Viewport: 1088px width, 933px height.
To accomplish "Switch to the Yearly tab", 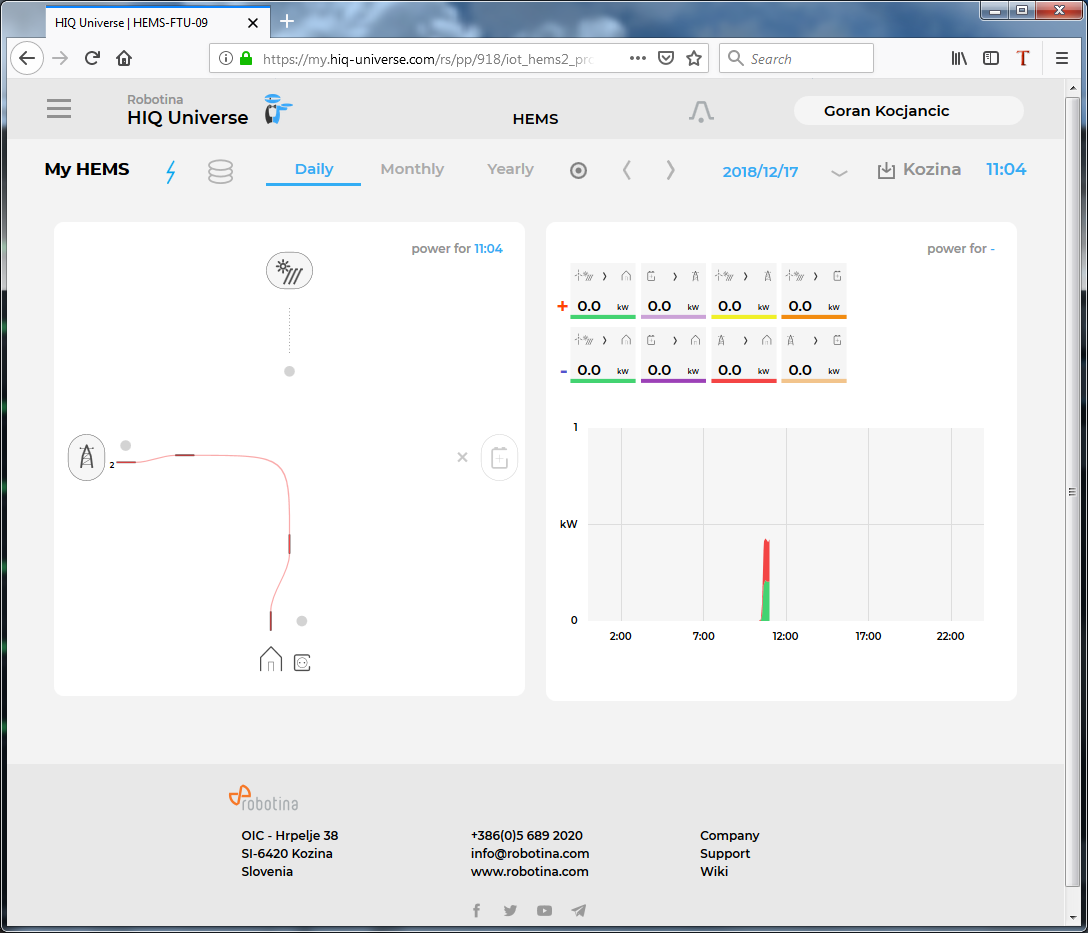I will (x=510, y=170).
